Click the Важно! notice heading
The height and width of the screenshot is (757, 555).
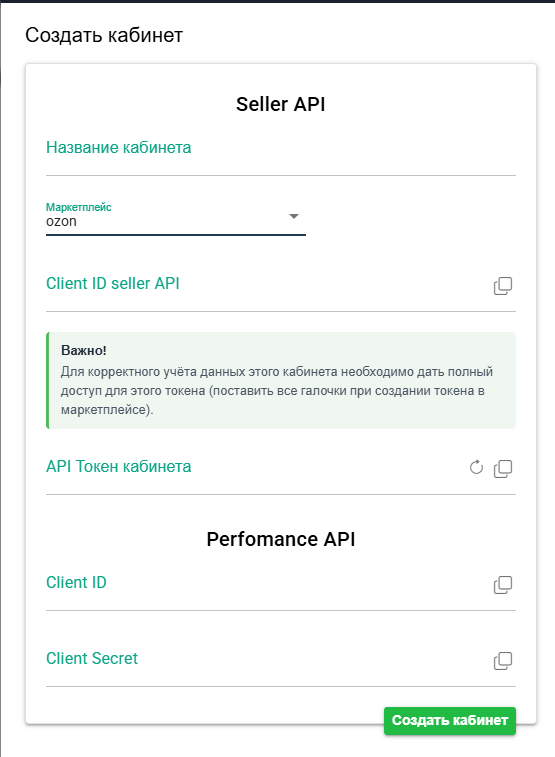tap(83, 350)
